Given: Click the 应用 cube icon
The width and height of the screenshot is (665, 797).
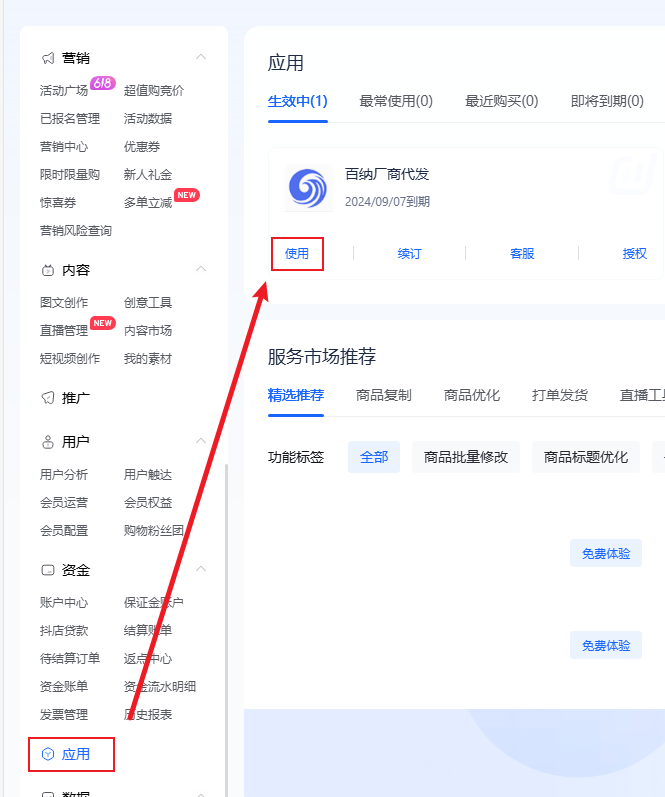Looking at the screenshot, I should coord(48,754).
